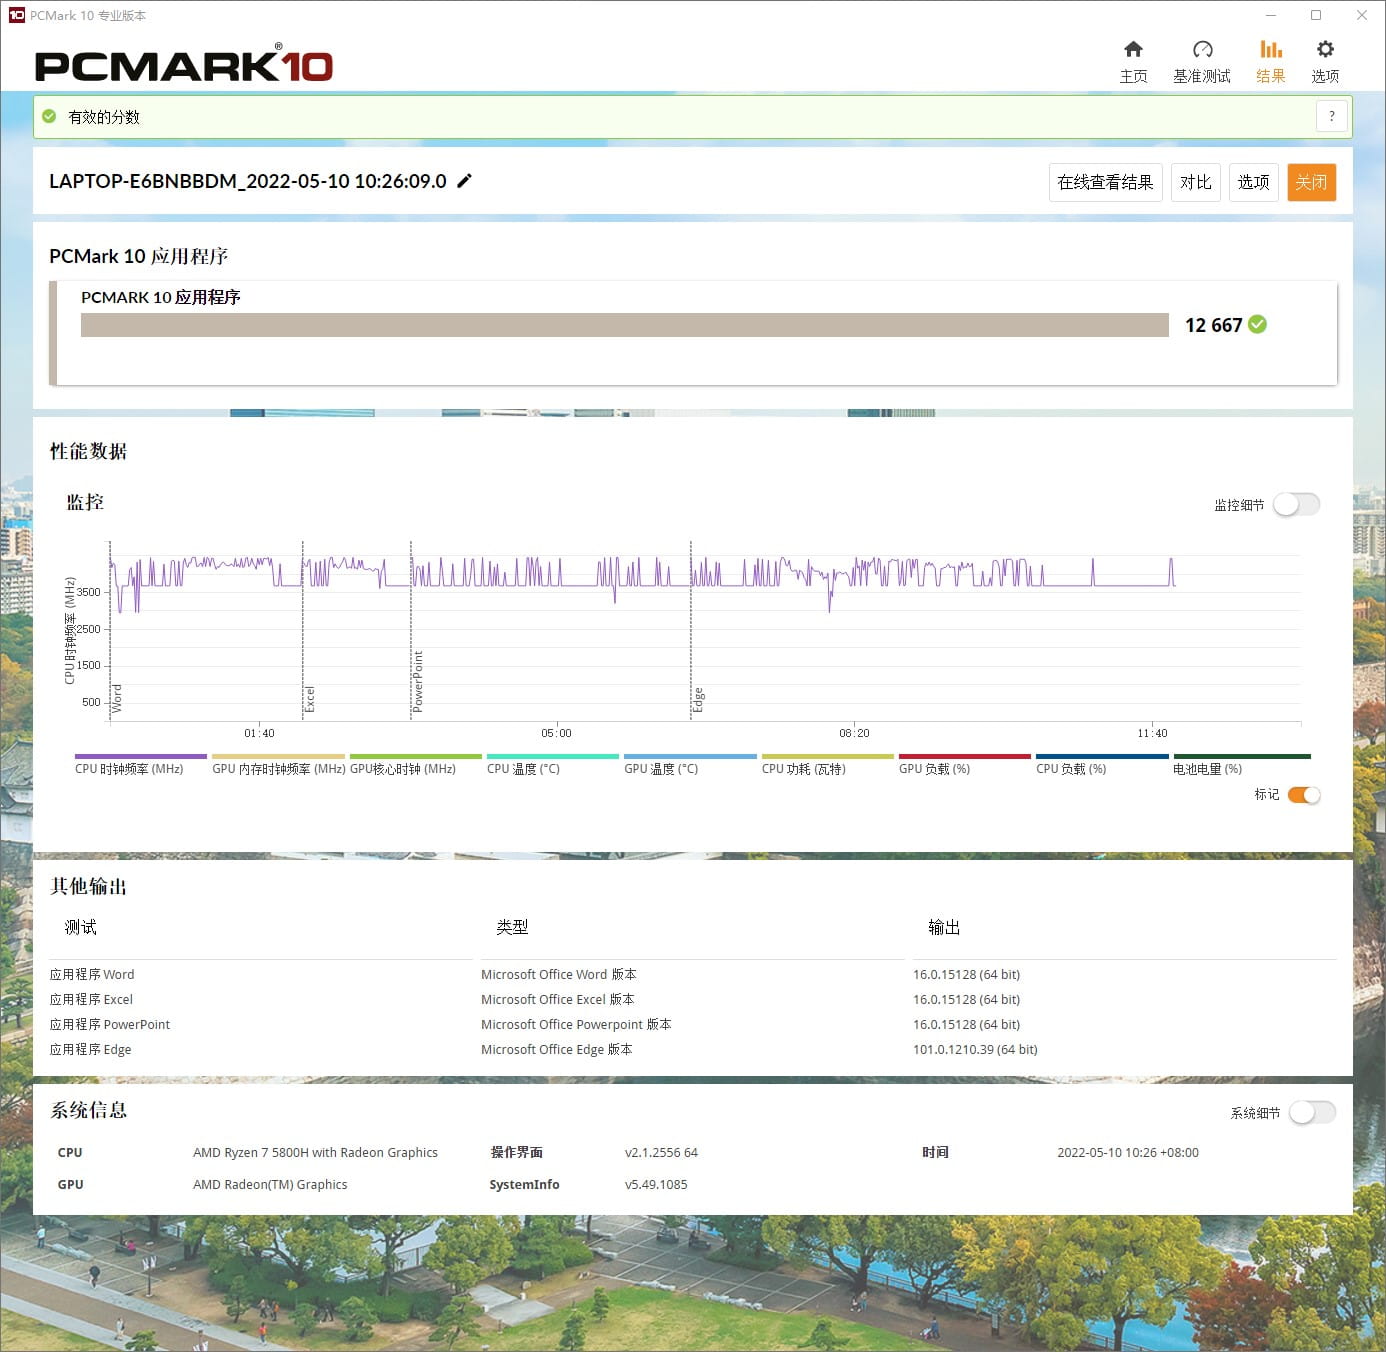Click the 有效的分数 status text
The width and height of the screenshot is (1386, 1352).
click(104, 117)
